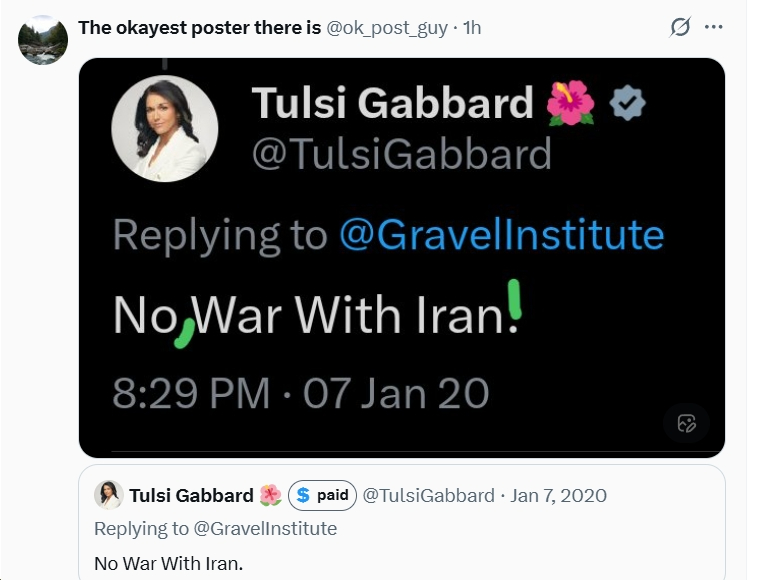Click the quoted post's "Tulsi Gabbard" name
Screen dimensions: 770x580
tap(191, 495)
